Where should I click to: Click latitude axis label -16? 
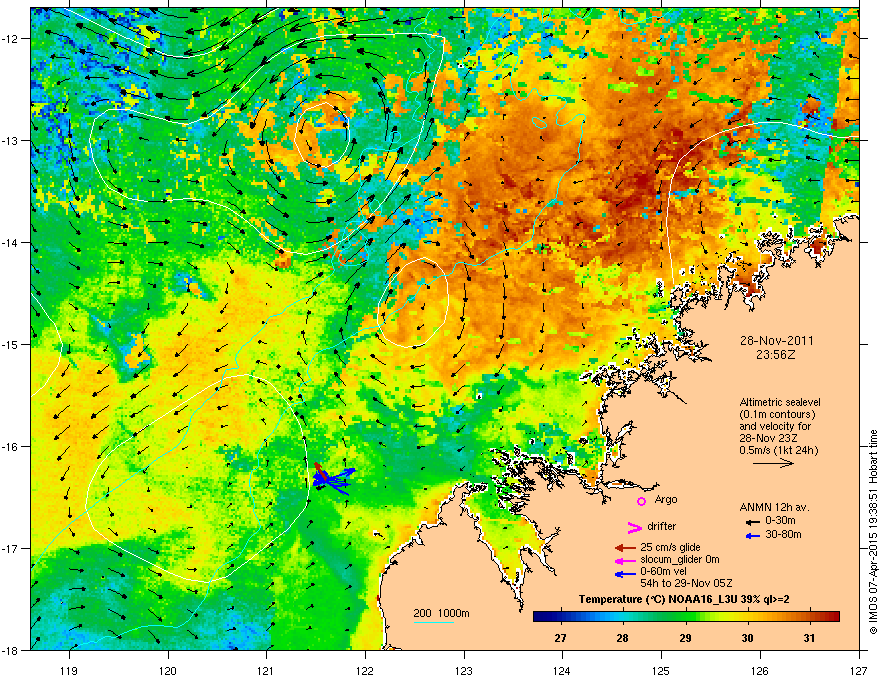(11, 447)
